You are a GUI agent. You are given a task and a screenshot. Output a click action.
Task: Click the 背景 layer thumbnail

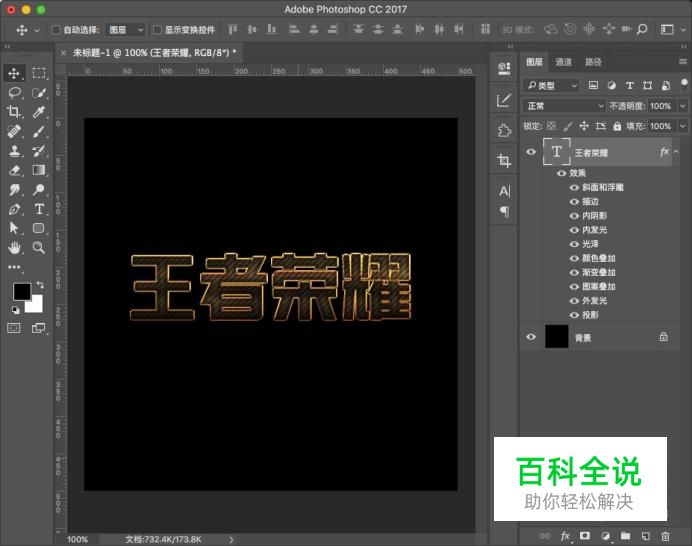pyautogui.click(x=557, y=337)
